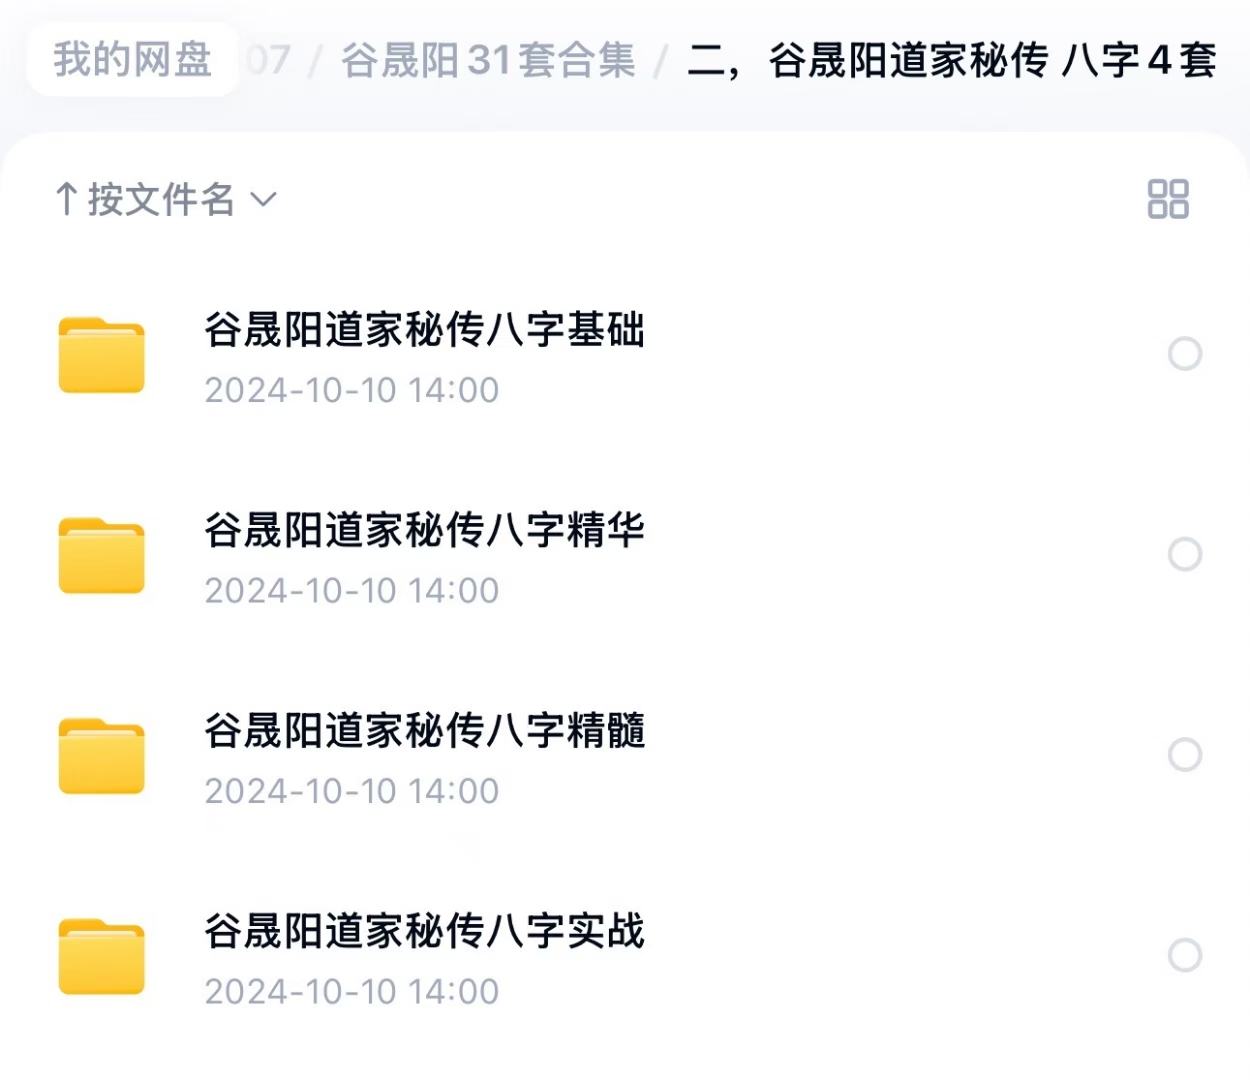This screenshot has width=1250, height=1080.
Task: Open the 谷晟阳道家秘传八字基础 folder name
Action: (x=425, y=329)
